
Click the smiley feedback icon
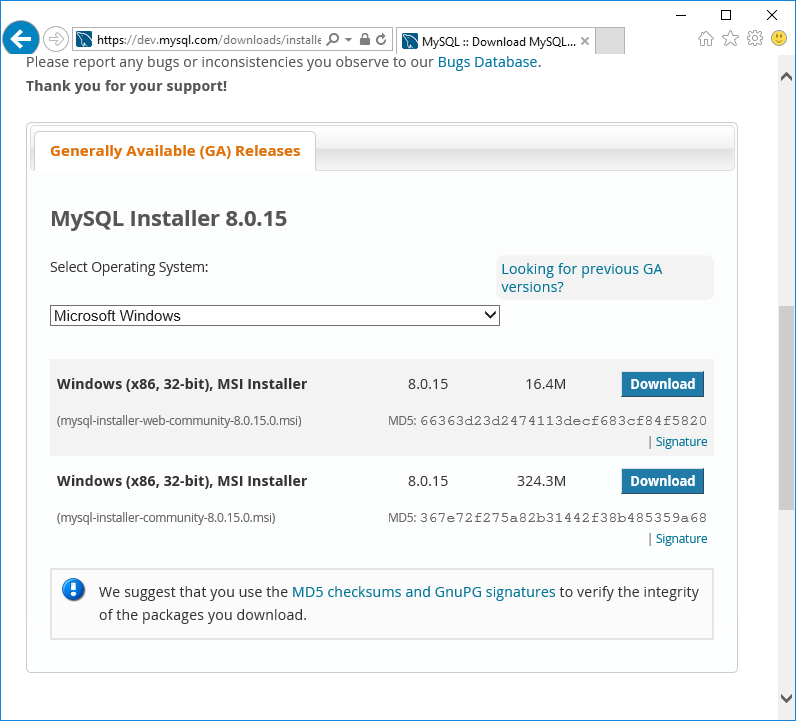779,38
